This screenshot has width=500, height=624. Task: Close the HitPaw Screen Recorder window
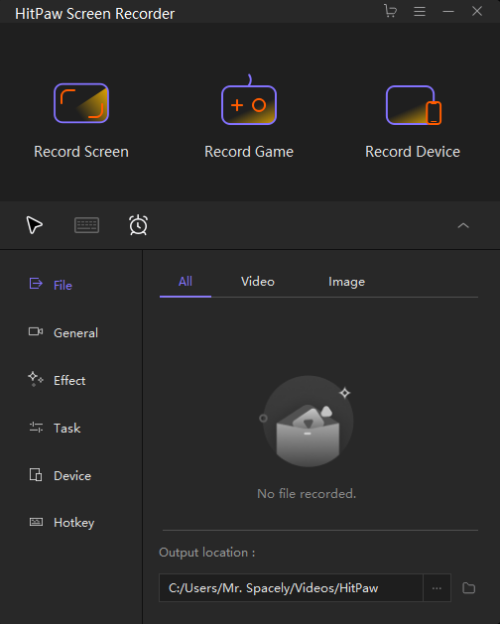477,11
